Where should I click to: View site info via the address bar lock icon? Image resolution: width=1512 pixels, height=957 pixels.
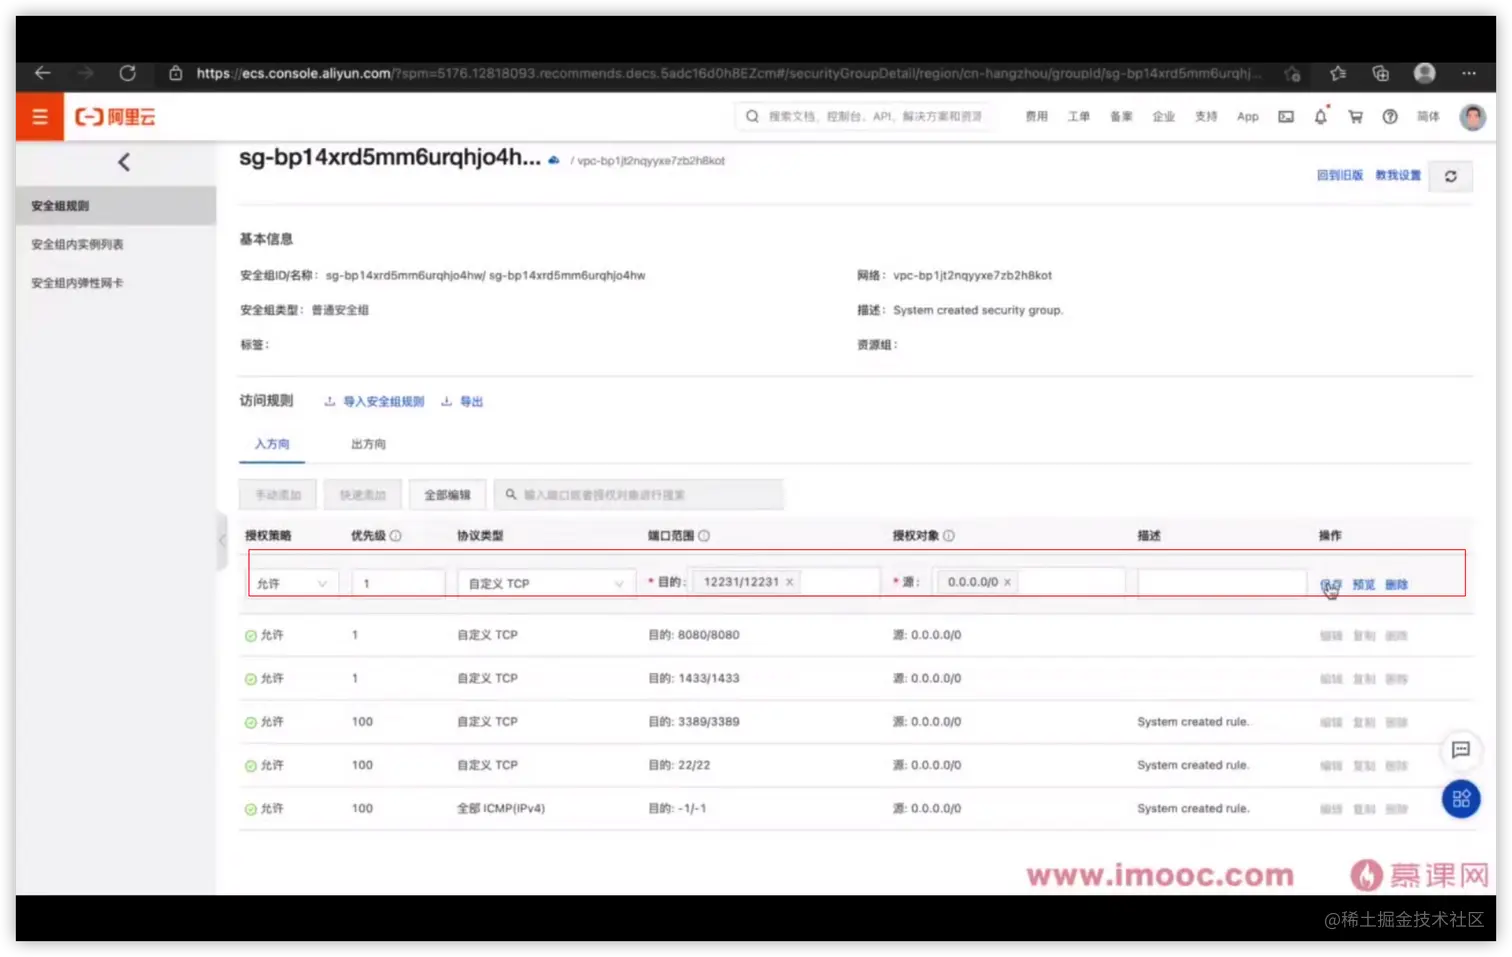[176, 73]
